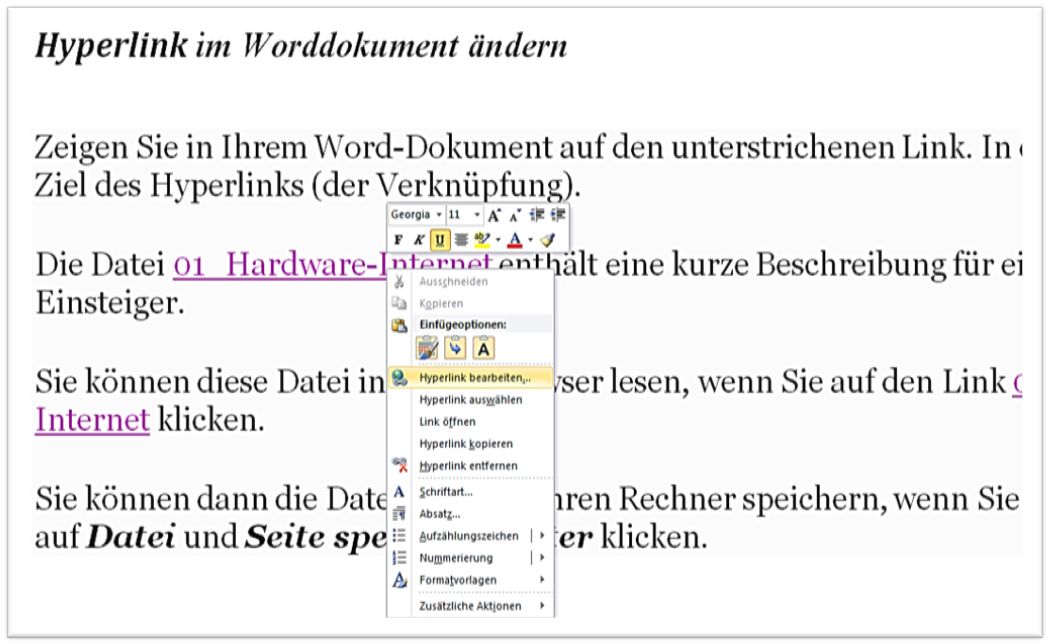Expand the Formatvorlagen submenu

pyautogui.click(x=460, y=579)
